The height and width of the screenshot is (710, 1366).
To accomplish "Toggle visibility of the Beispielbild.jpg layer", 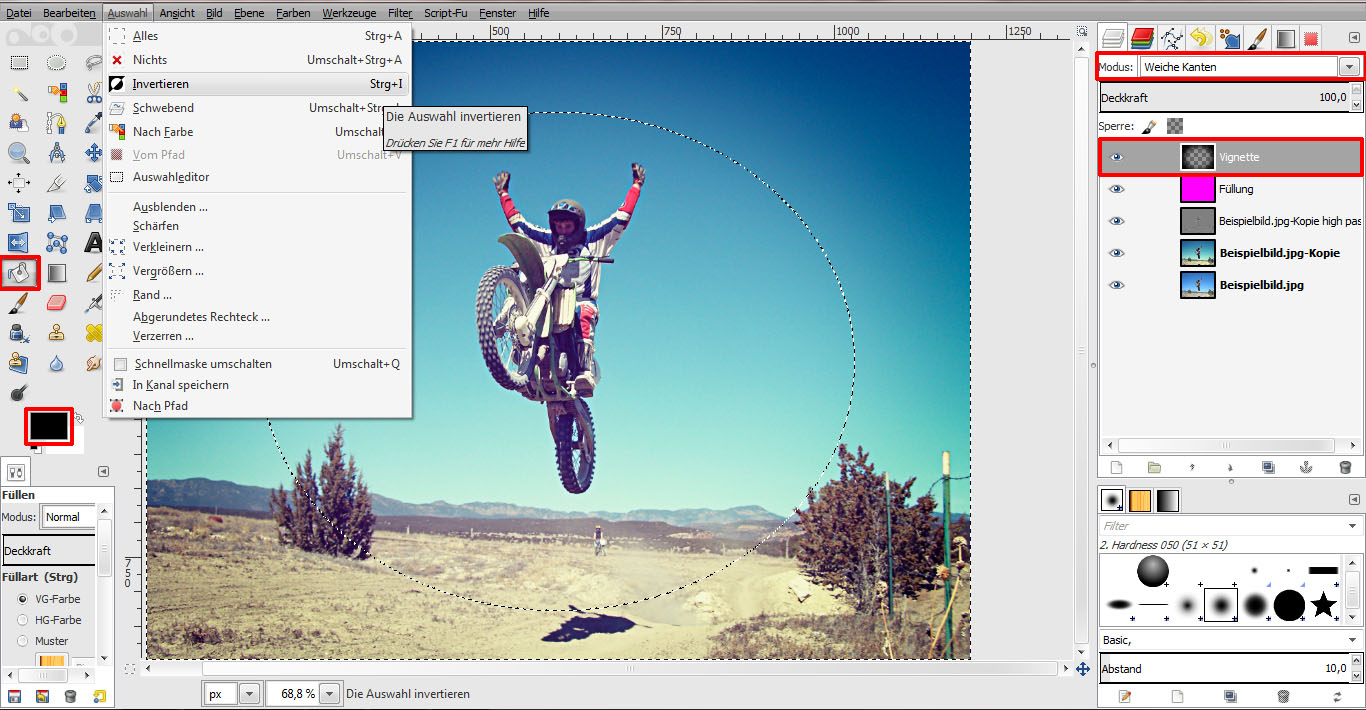I will point(1116,285).
